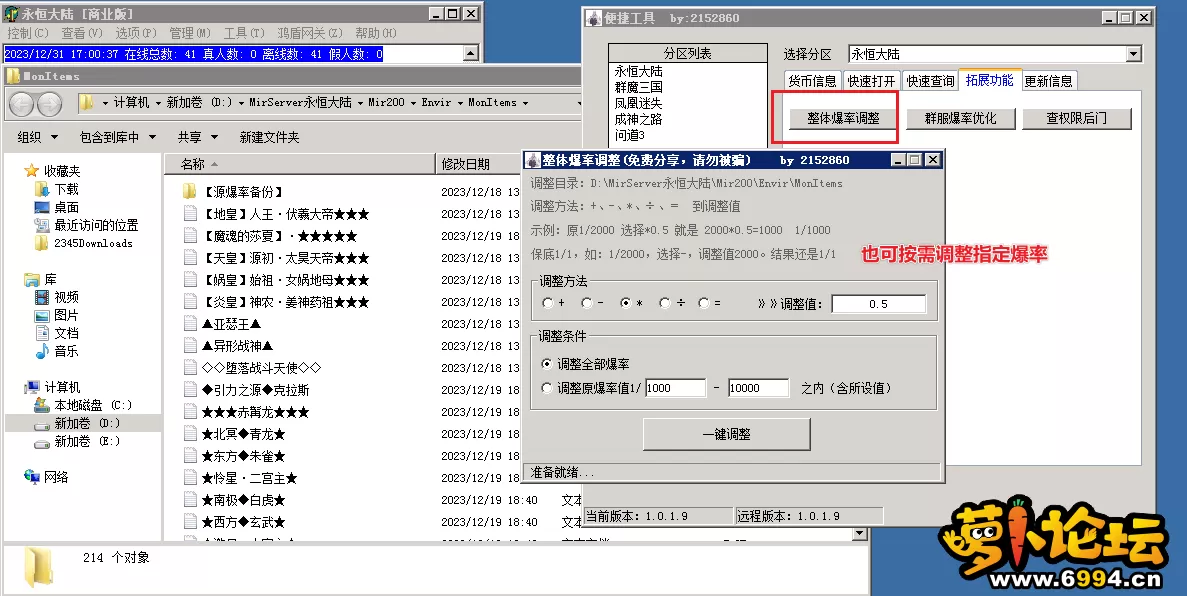Open 文档 library icon

[x=42, y=333]
